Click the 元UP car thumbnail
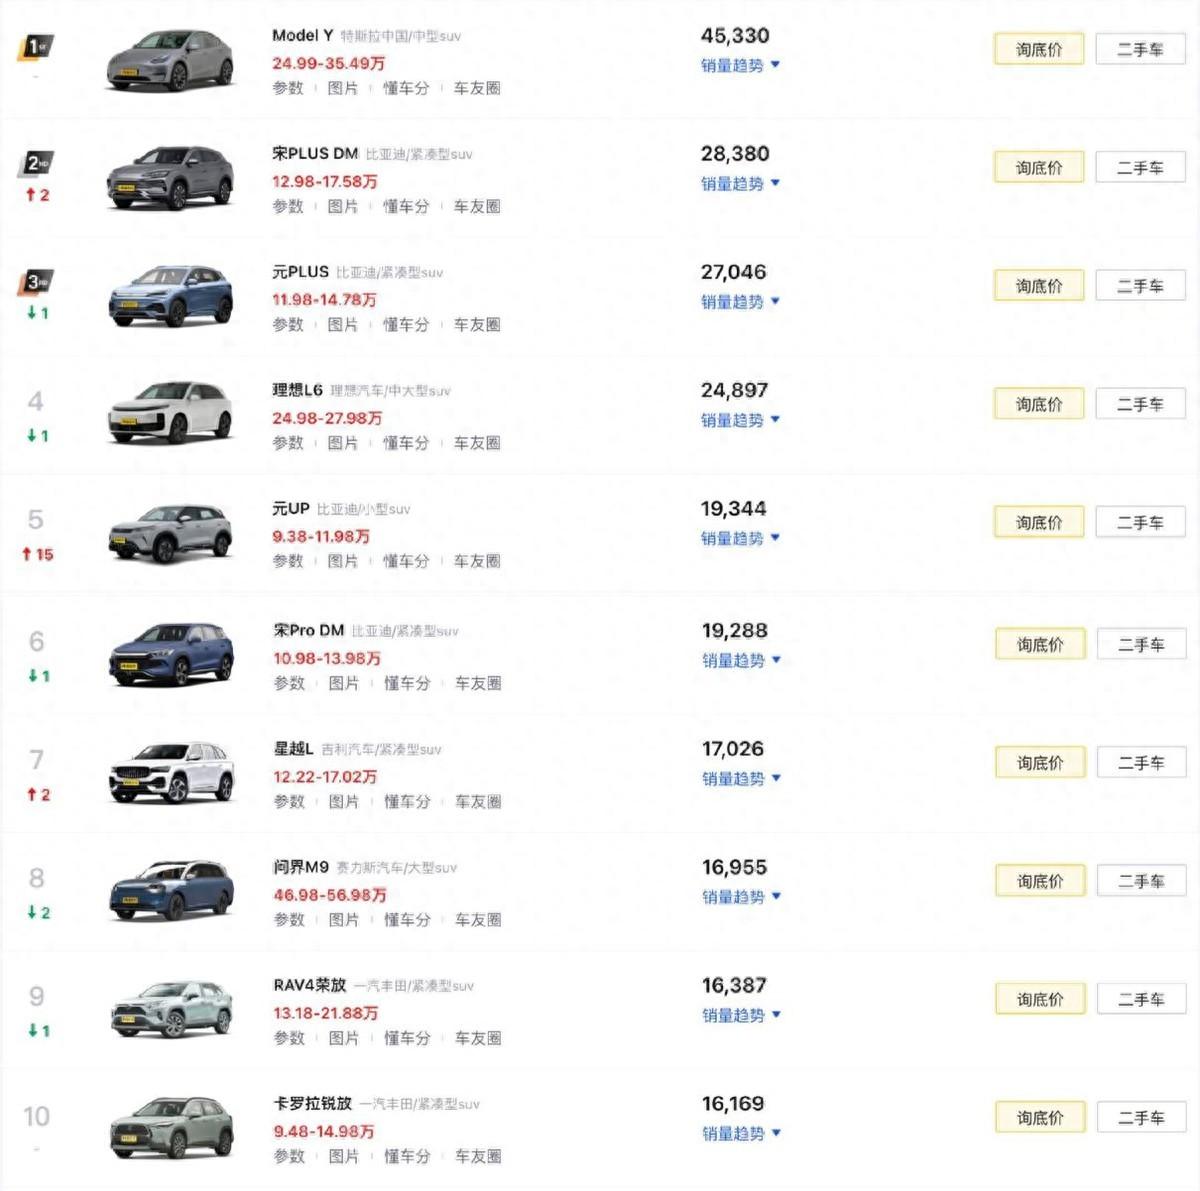Image resolution: width=1200 pixels, height=1191 pixels. pos(171,531)
